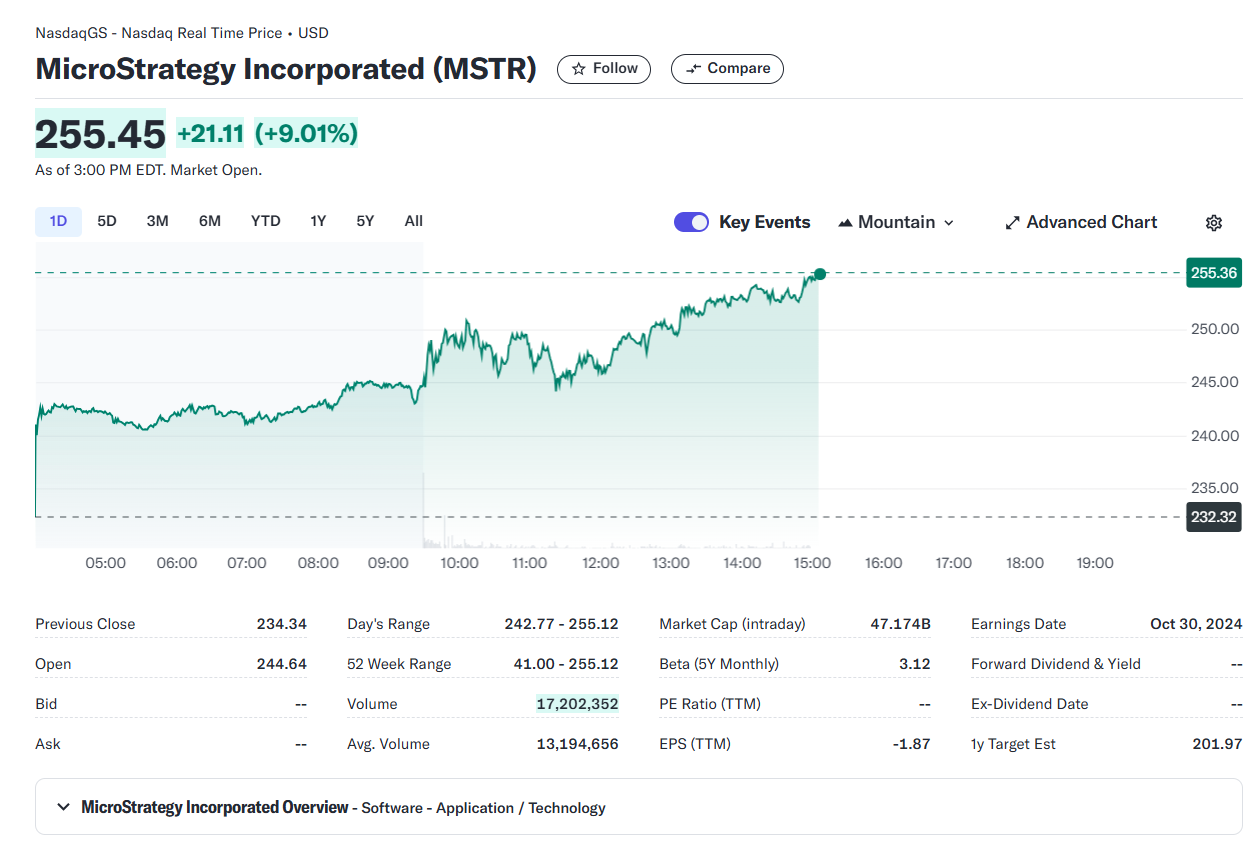Click the compare arrows icon

coord(693,69)
